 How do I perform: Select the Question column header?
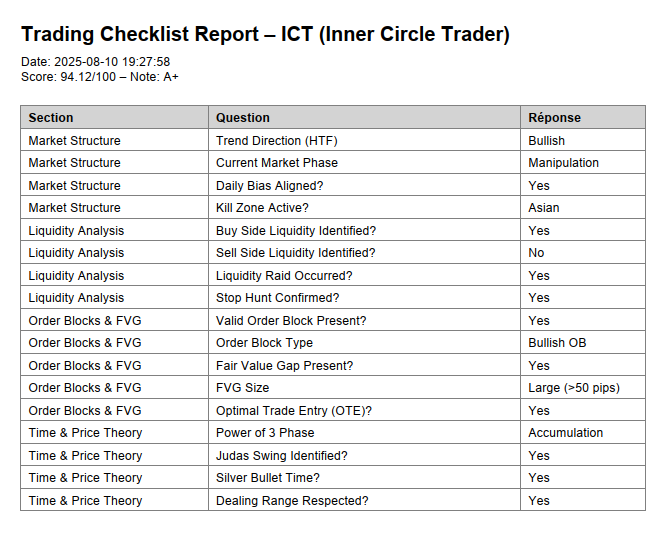pyautogui.click(x=243, y=118)
